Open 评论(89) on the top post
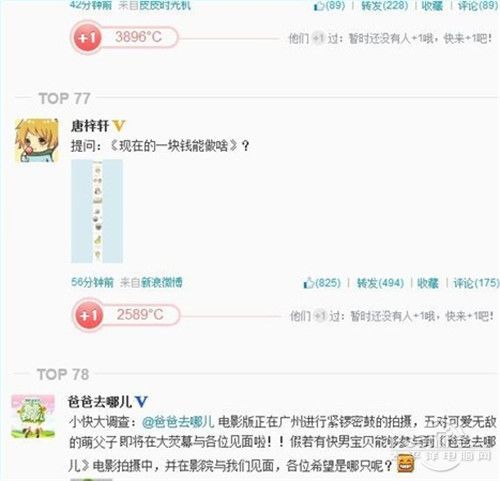The width and height of the screenshot is (500, 481). 478,5
